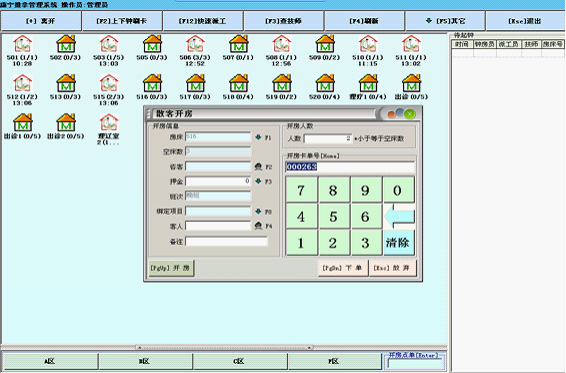Open room dropdown arrow beside F1
The height and width of the screenshot is (373, 566).
point(258,137)
